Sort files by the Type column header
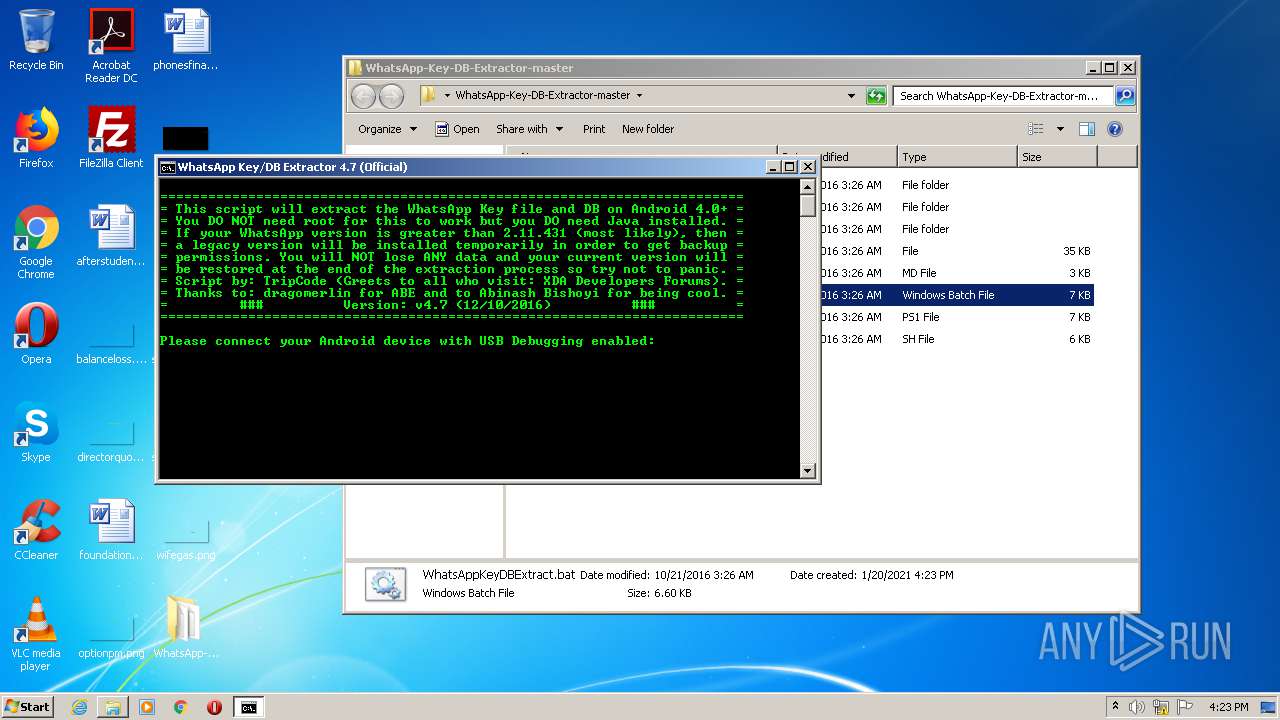 pos(956,157)
